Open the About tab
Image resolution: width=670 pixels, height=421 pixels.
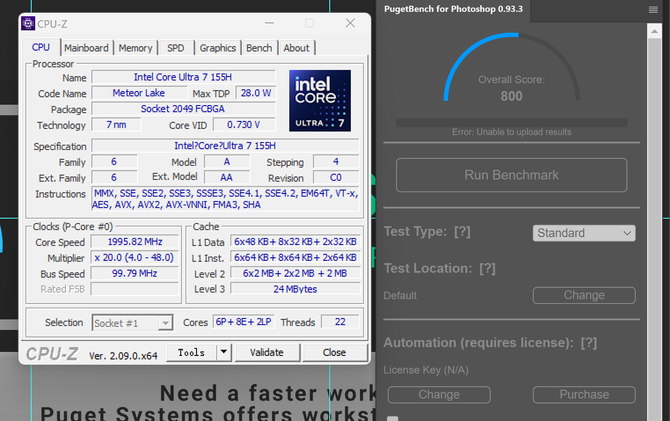coord(297,48)
